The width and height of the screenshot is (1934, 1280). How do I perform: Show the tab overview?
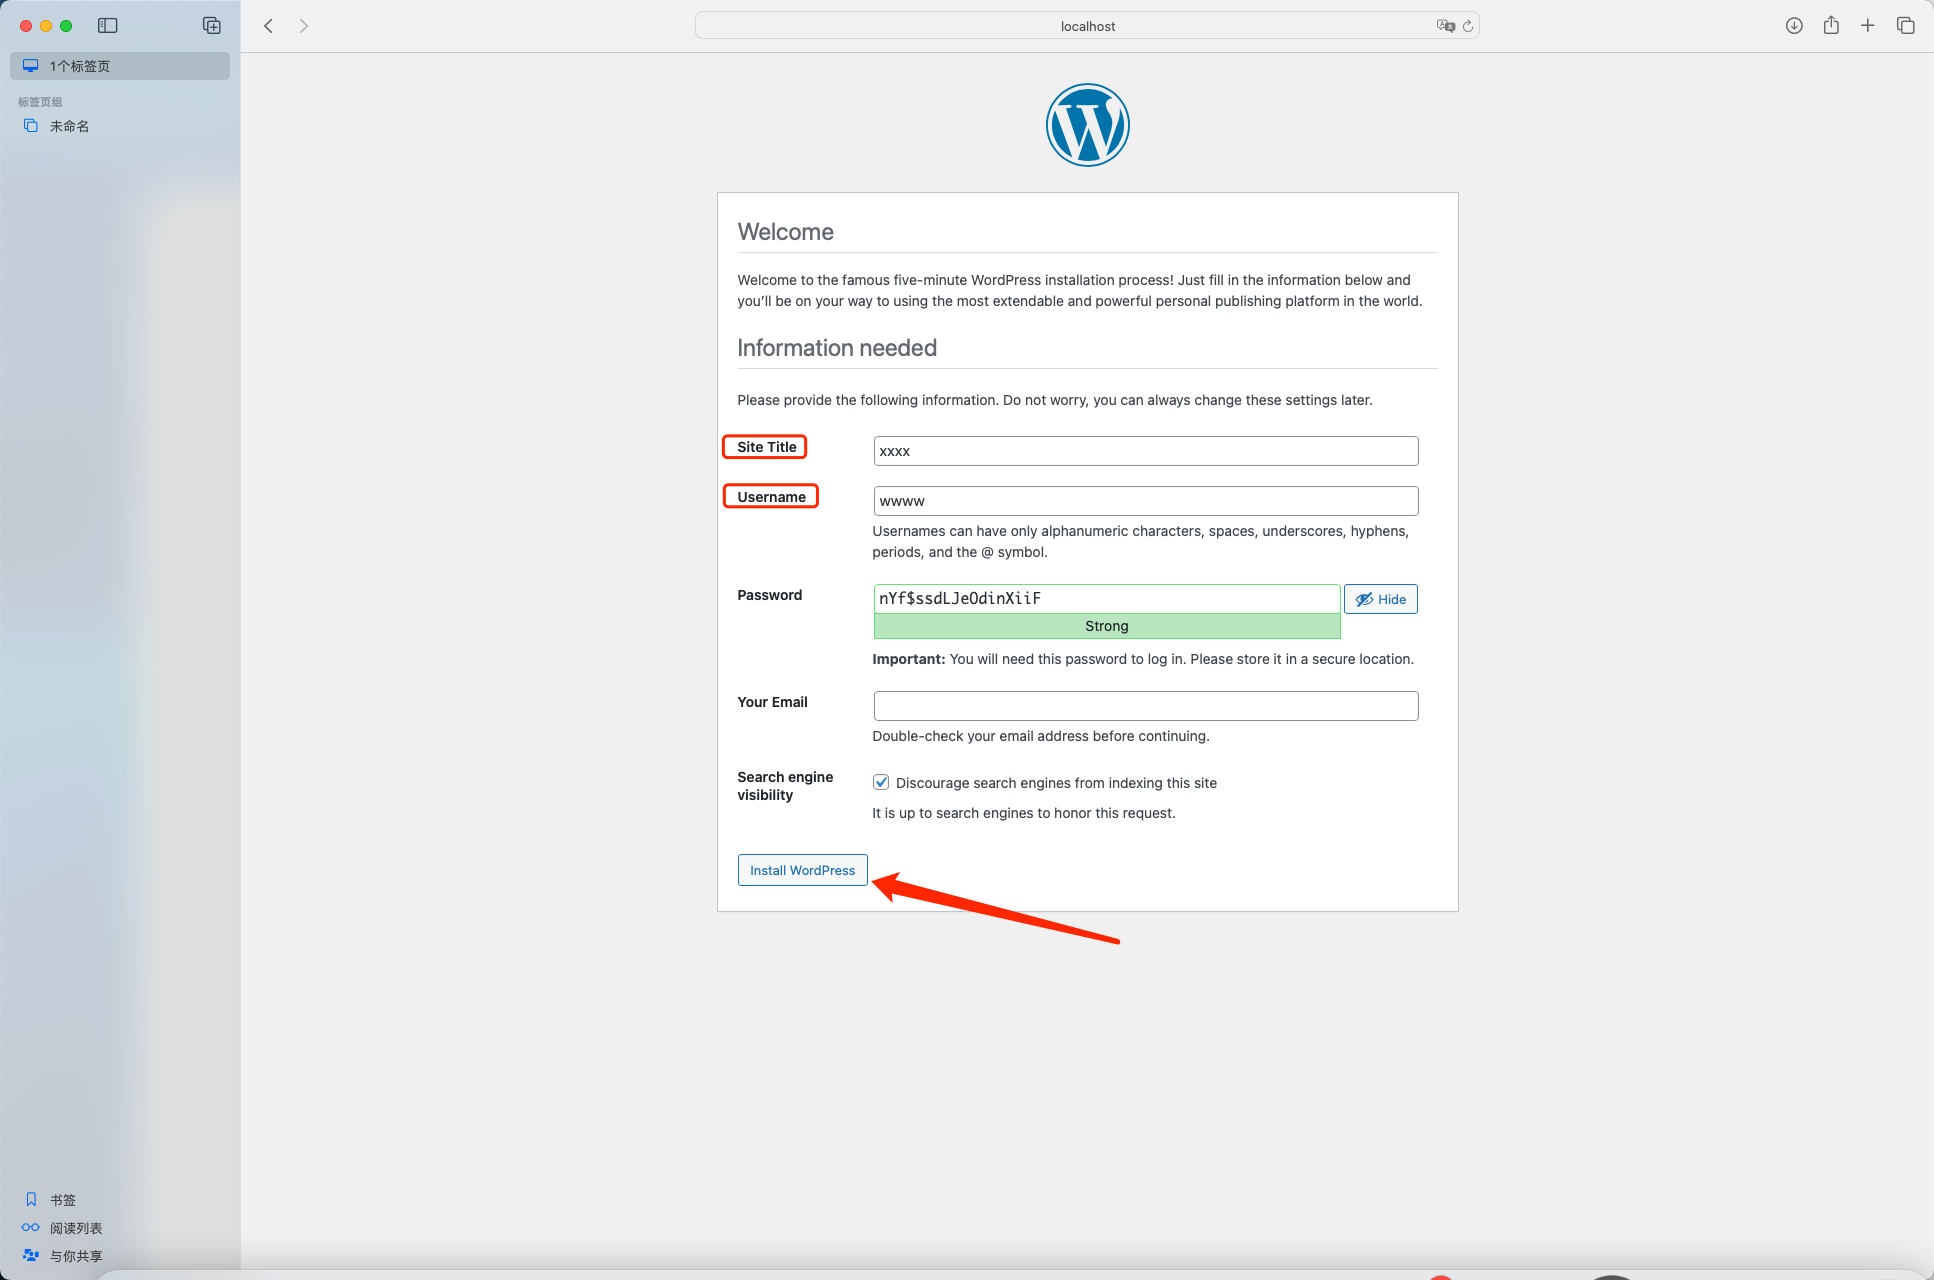coord(1906,25)
